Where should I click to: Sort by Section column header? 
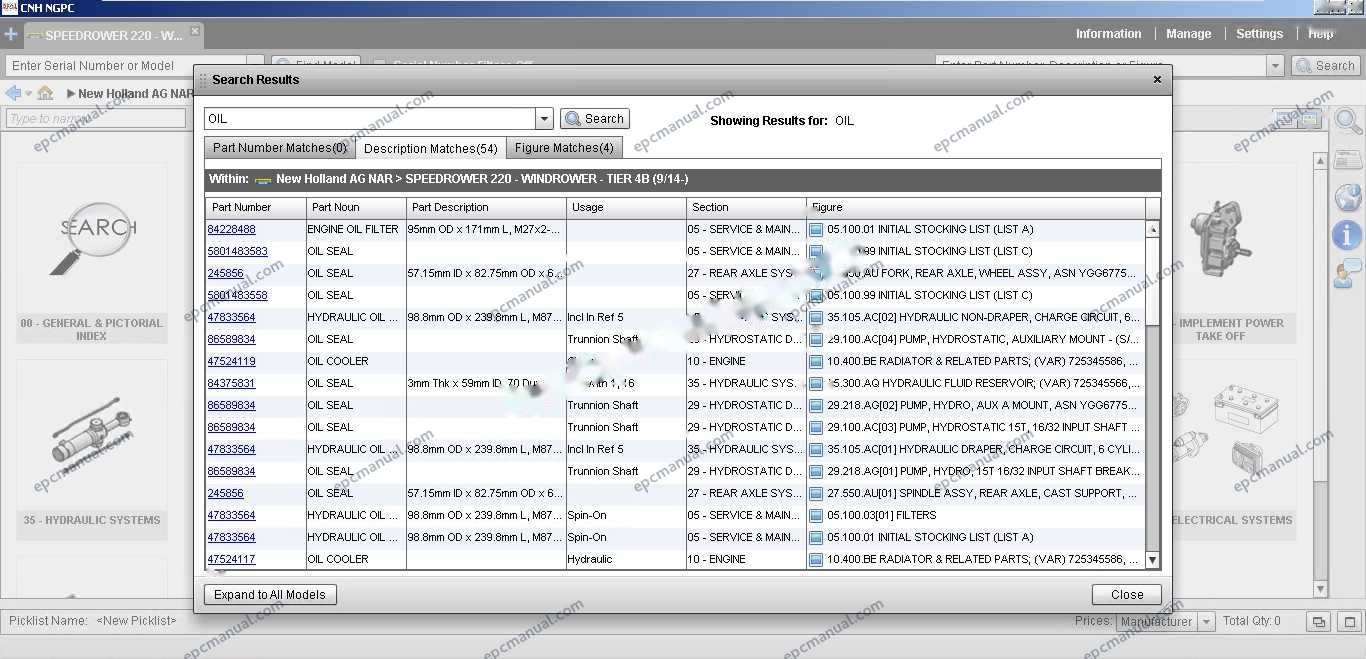746,208
